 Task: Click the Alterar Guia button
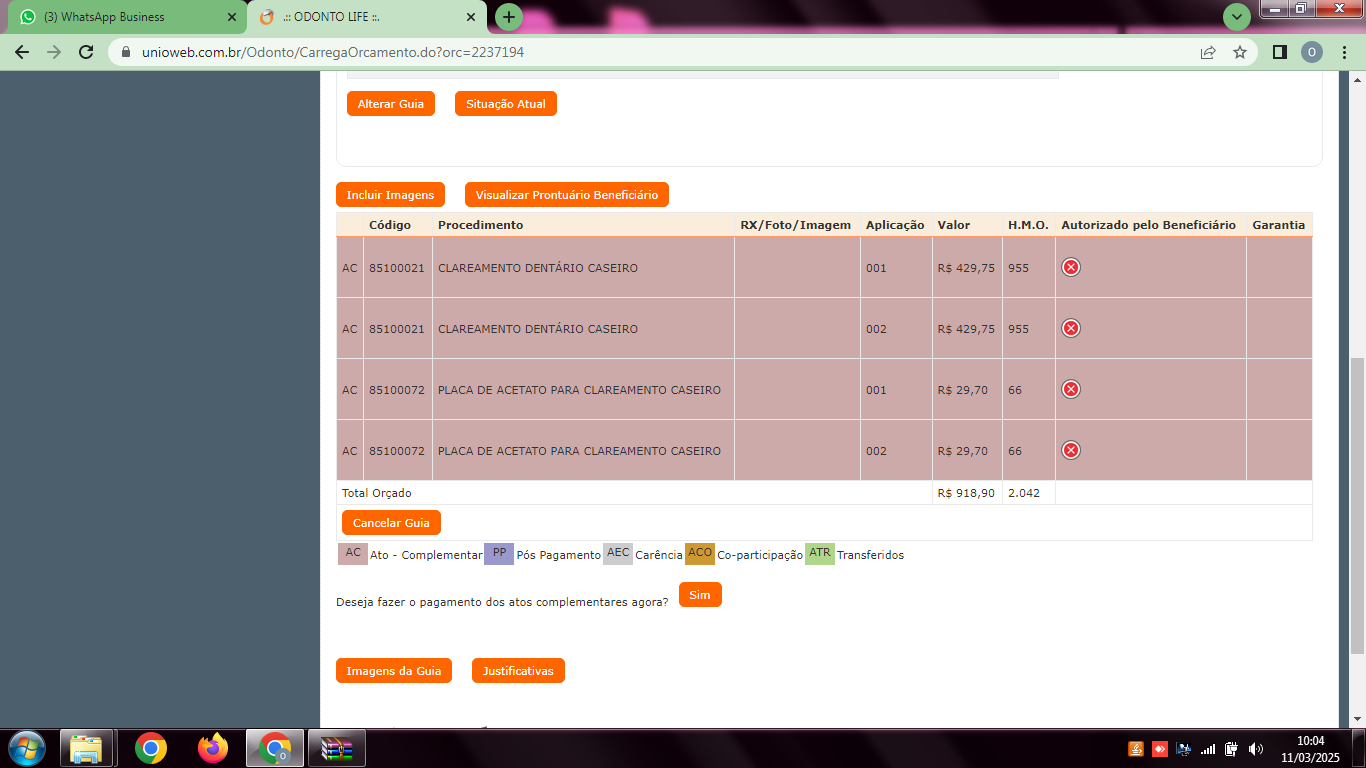tap(390, 104)
